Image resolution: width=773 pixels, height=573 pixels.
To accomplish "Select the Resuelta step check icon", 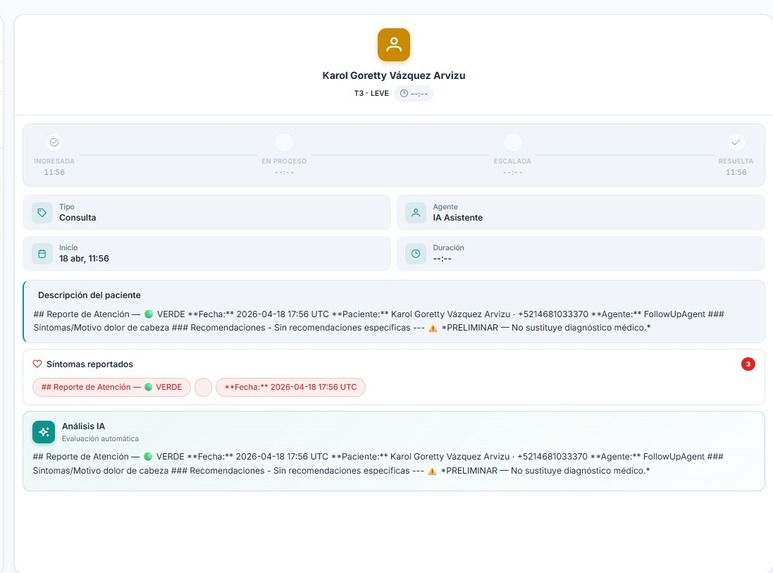I will point(736,142).
